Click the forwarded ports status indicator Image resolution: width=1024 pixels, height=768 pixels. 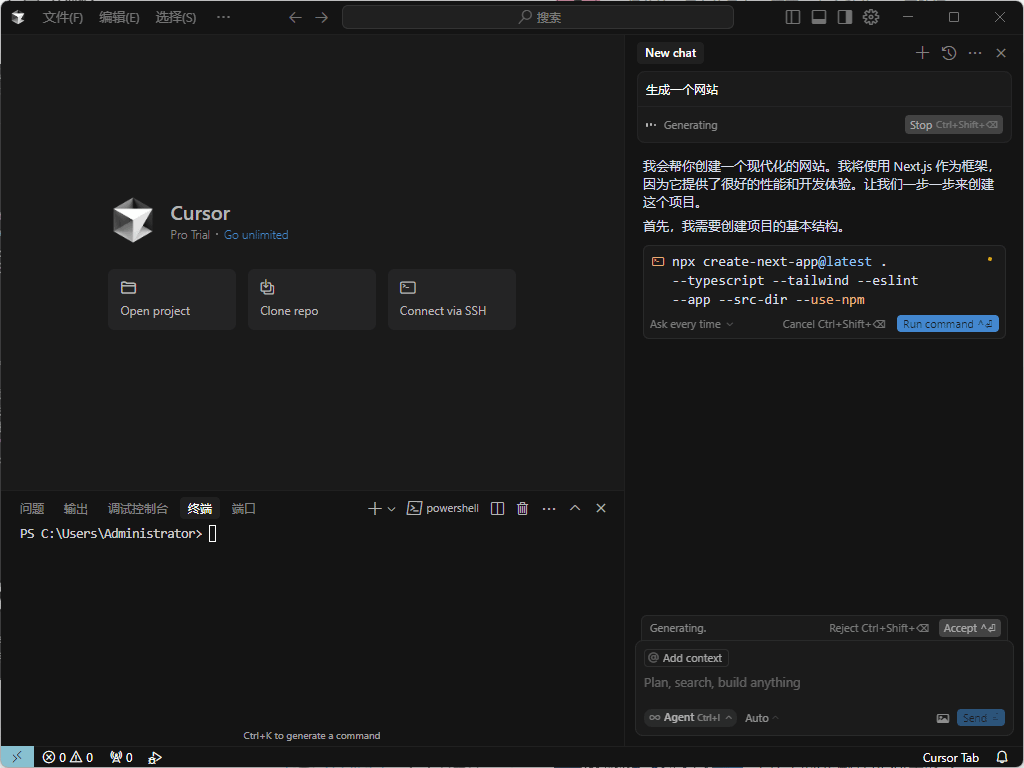tap(121, 758)
